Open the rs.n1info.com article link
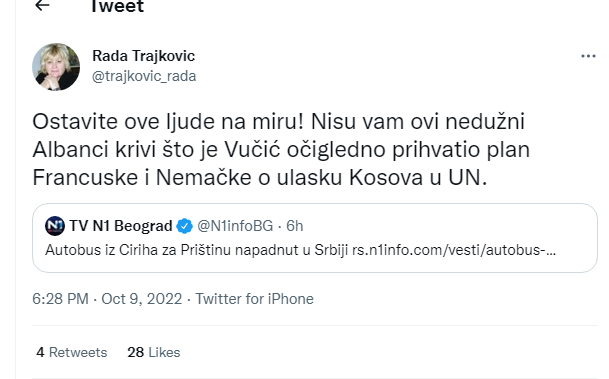The width and height of the screenshot is (609, 379). [x=454, y=250]
